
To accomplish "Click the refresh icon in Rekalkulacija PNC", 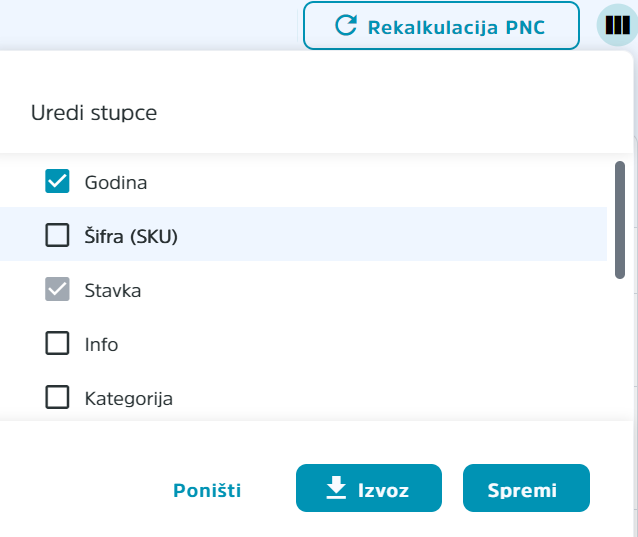I will tap(346, 25).
